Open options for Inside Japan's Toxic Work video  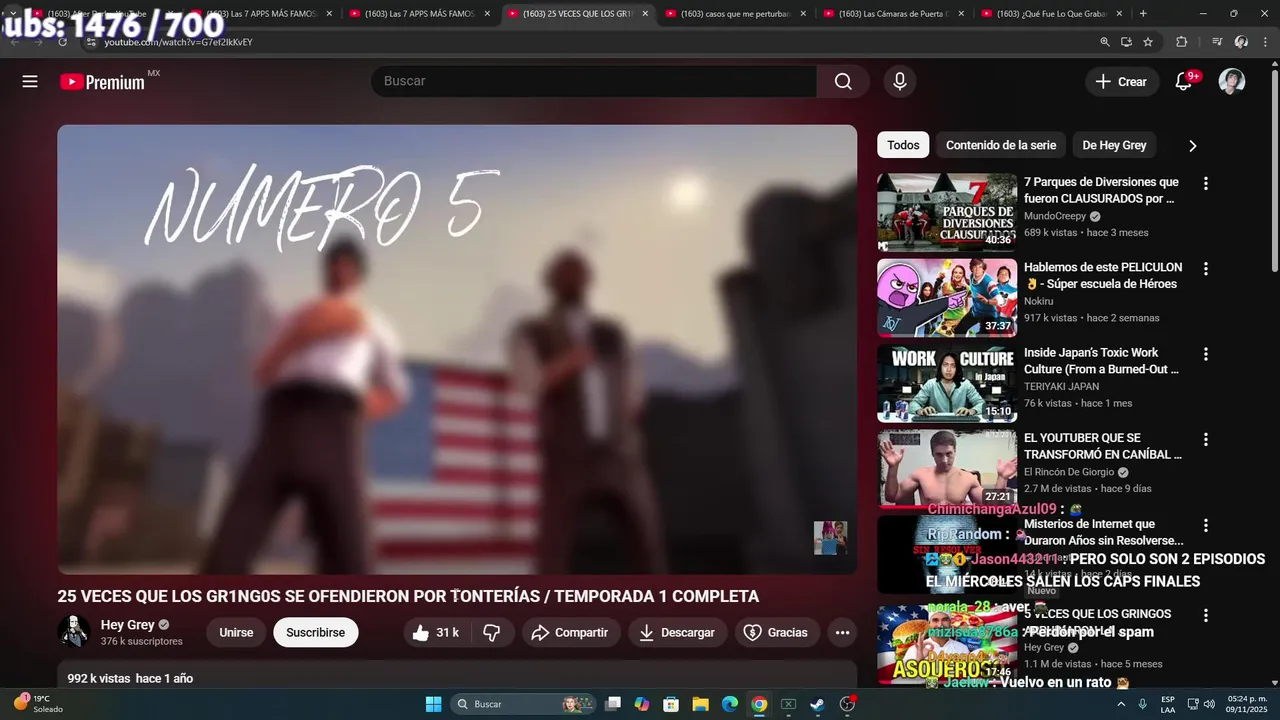(x=1205, y=354)
